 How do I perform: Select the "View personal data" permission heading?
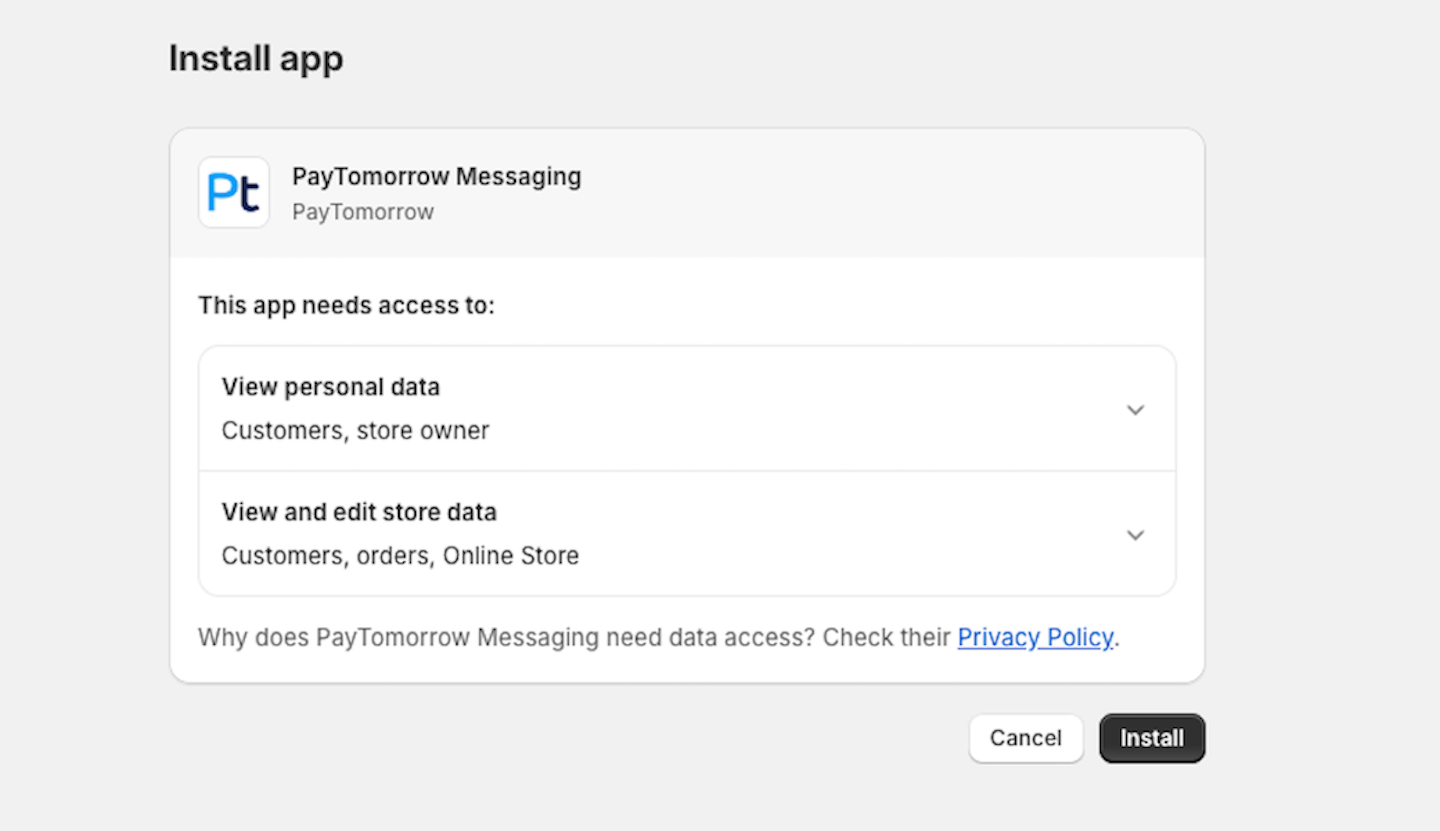331,387
